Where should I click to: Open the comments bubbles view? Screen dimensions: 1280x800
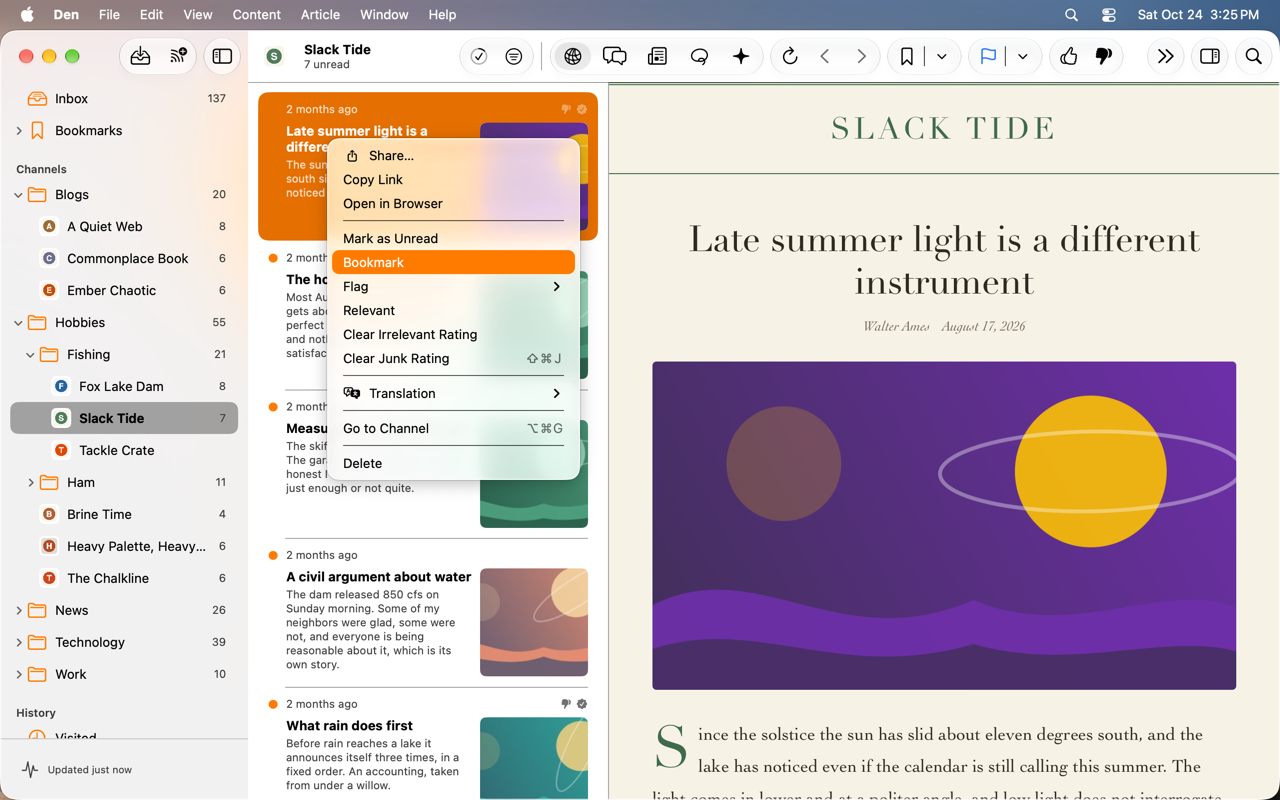tap(615, 57)
